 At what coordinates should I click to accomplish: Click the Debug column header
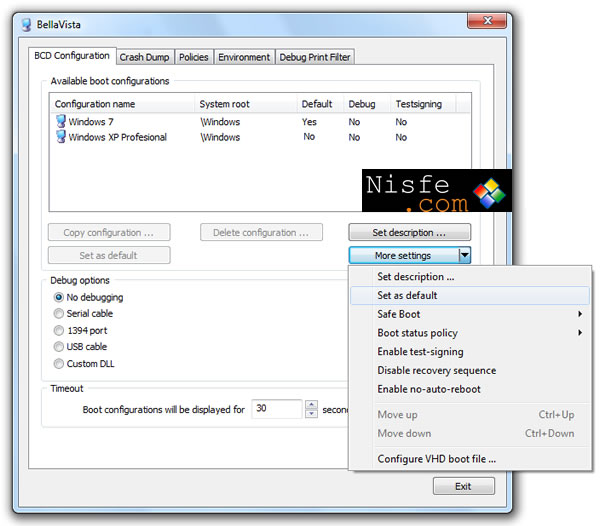(x=367, y=104)
